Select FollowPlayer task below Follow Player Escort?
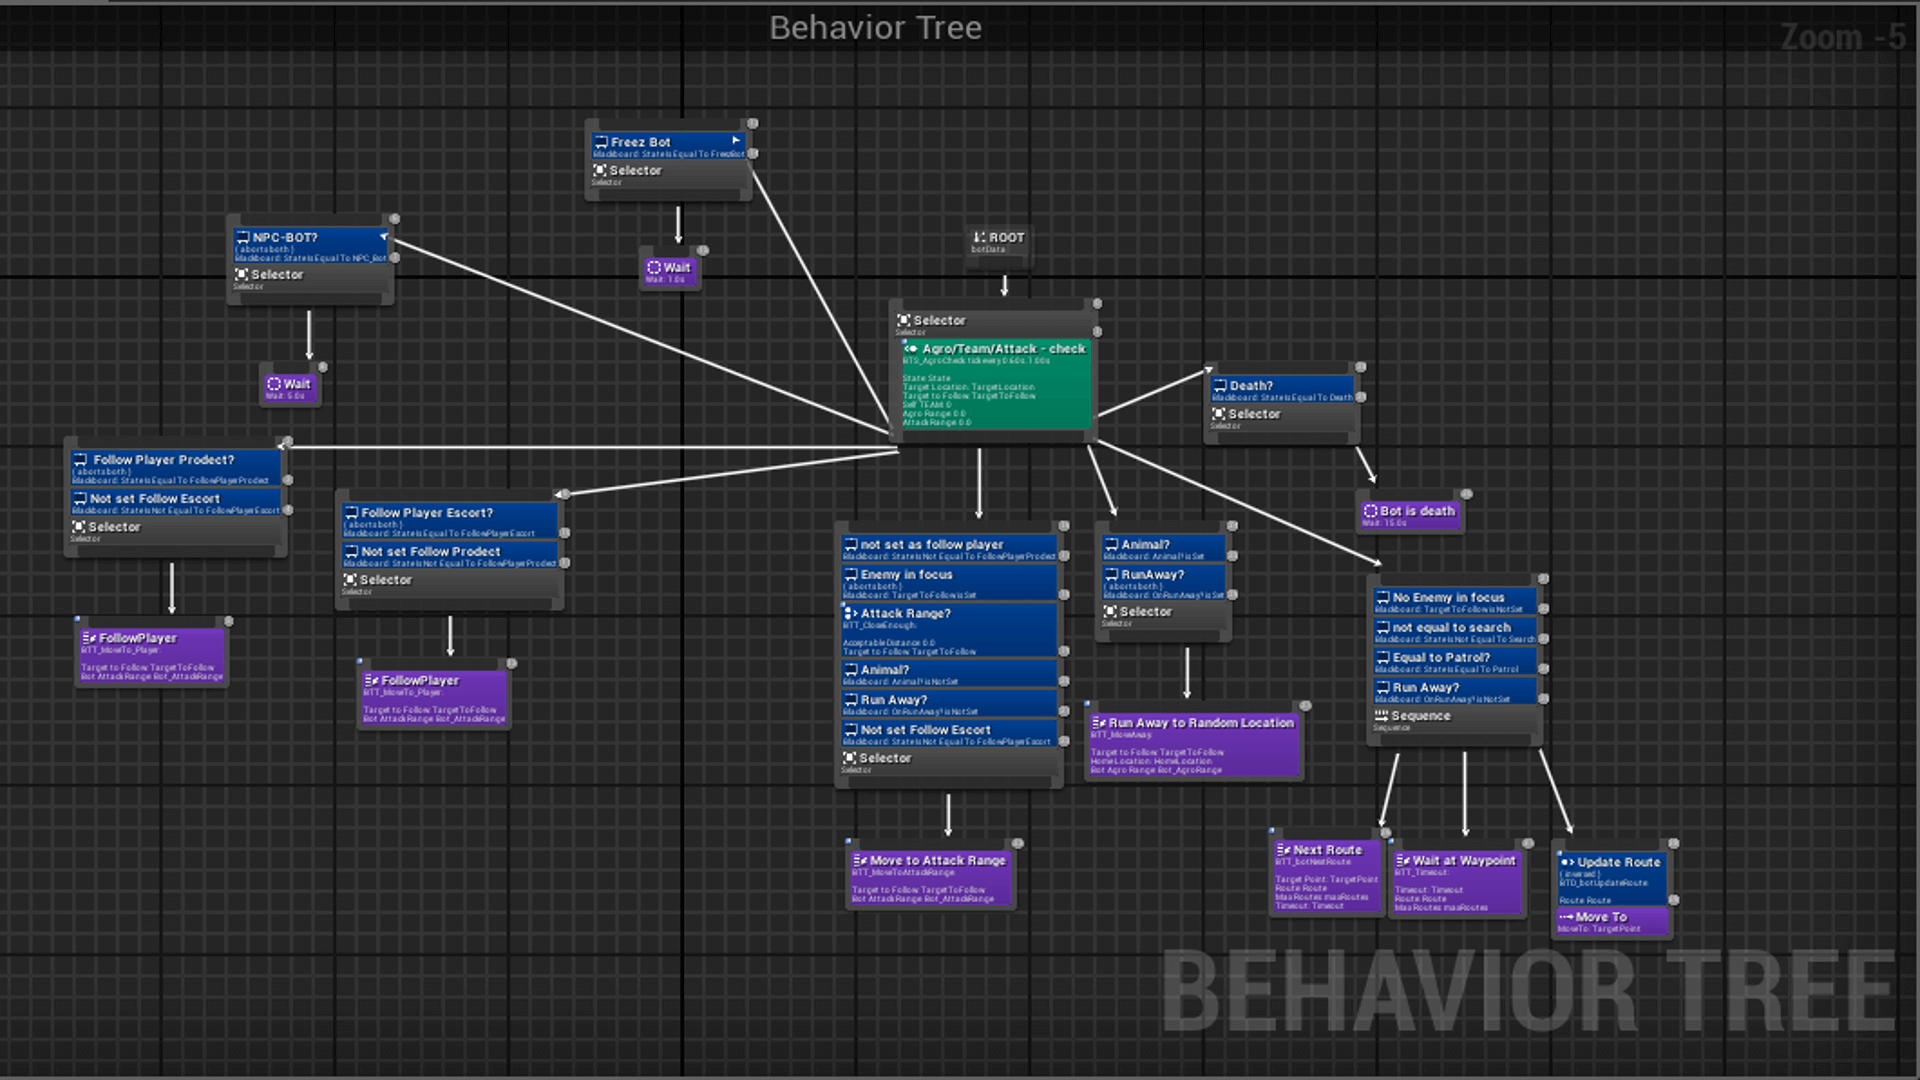1920x1080 pixels. click(434, 698)
